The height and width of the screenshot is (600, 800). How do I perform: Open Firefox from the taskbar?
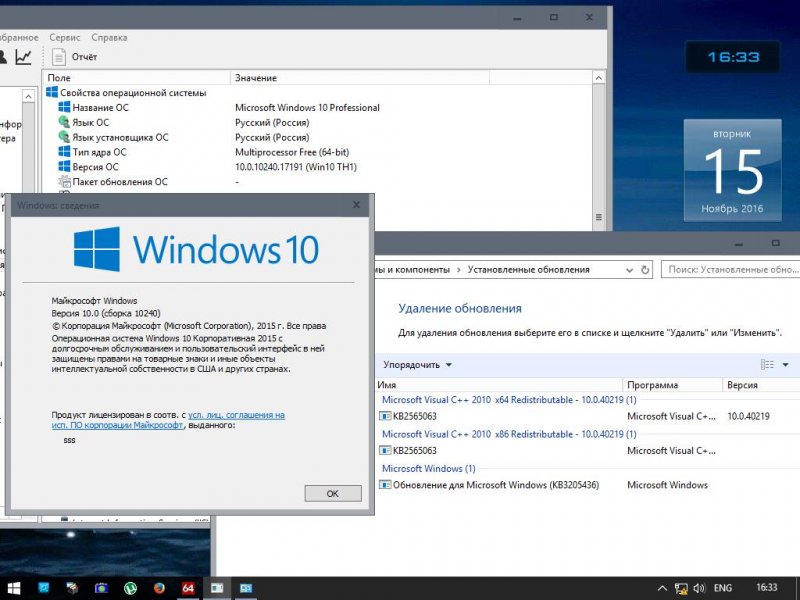click(159, 588)
